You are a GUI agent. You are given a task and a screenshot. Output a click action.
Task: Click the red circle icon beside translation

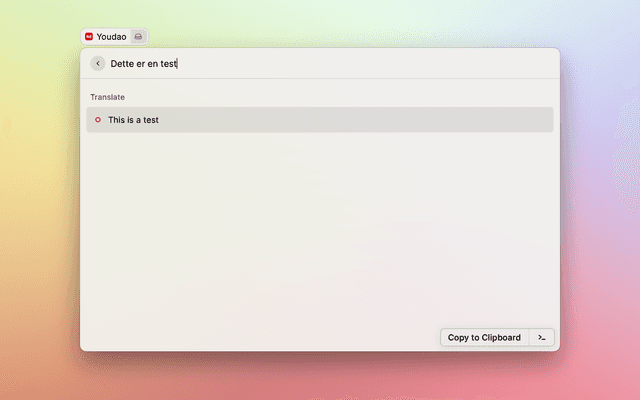pyautogui.click(x=98, y=120)
